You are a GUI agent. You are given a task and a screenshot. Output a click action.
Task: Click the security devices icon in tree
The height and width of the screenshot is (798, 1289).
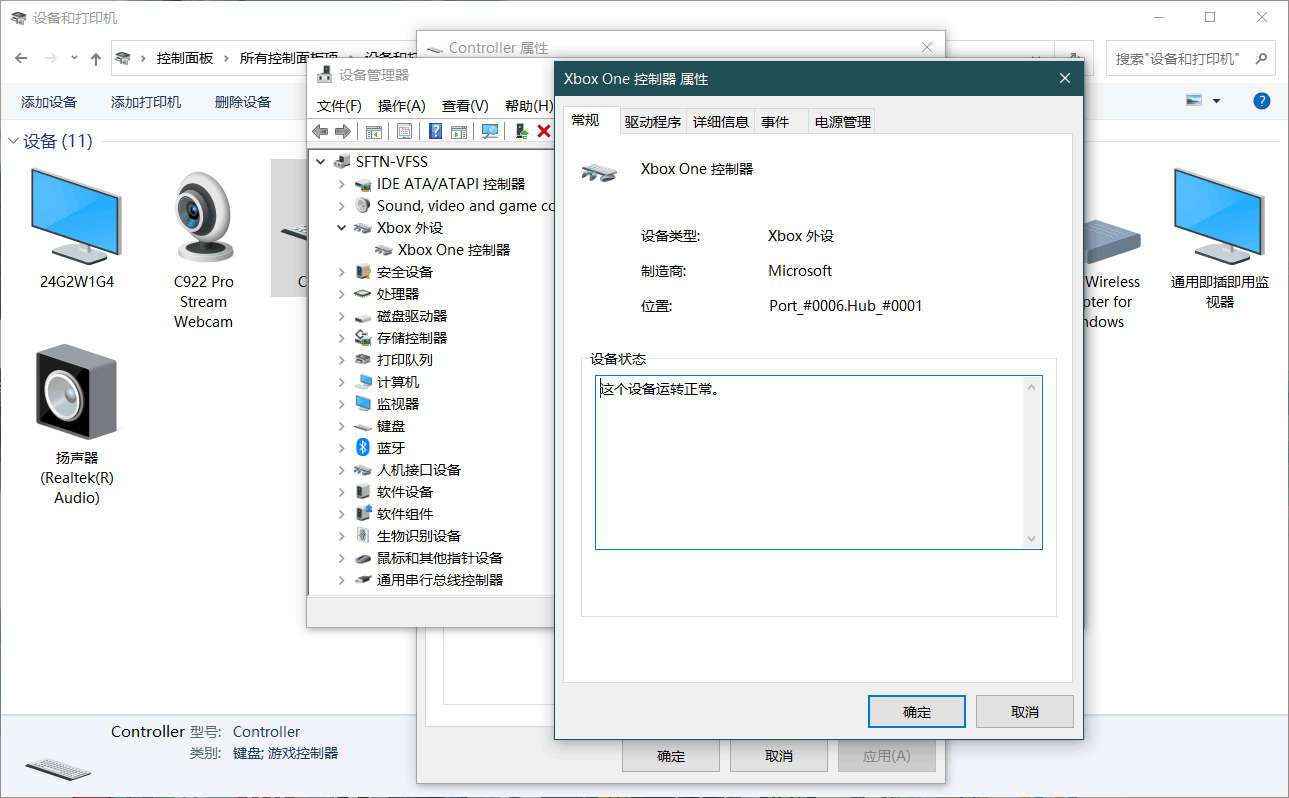(364, 272)
